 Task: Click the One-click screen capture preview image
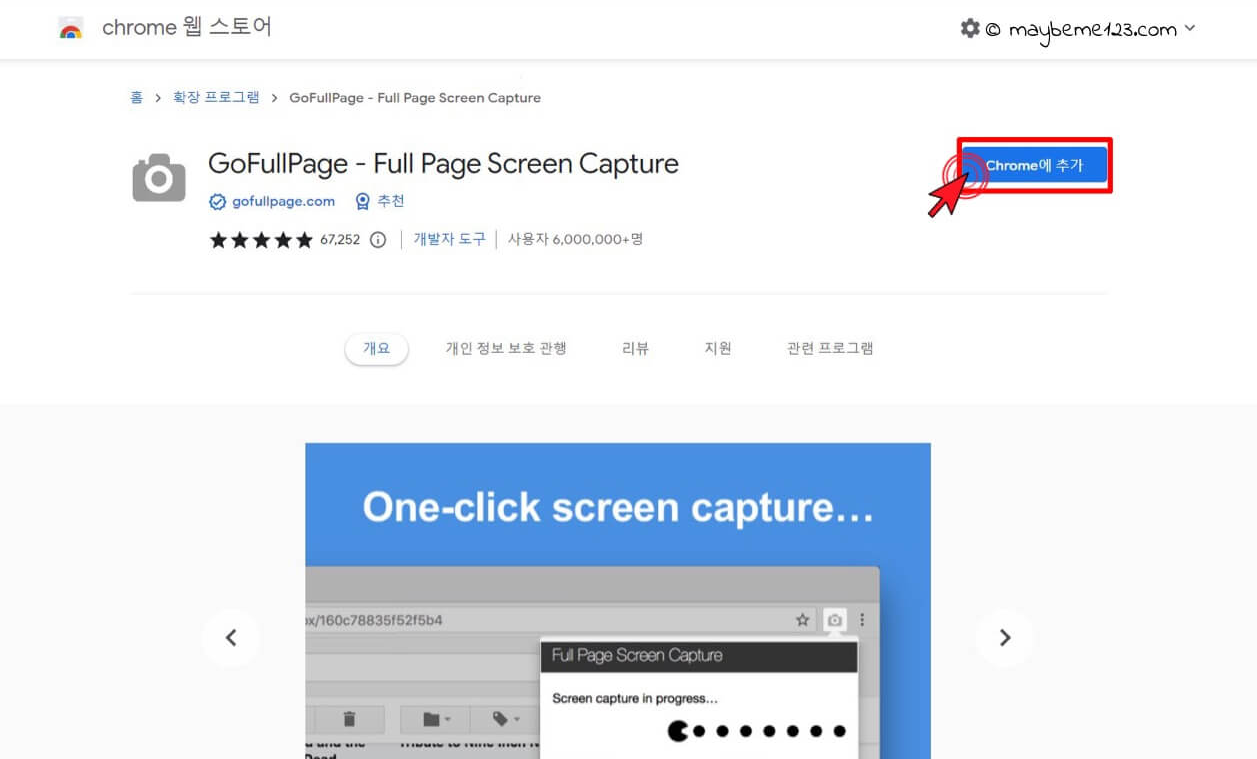[x=618, y=600]
